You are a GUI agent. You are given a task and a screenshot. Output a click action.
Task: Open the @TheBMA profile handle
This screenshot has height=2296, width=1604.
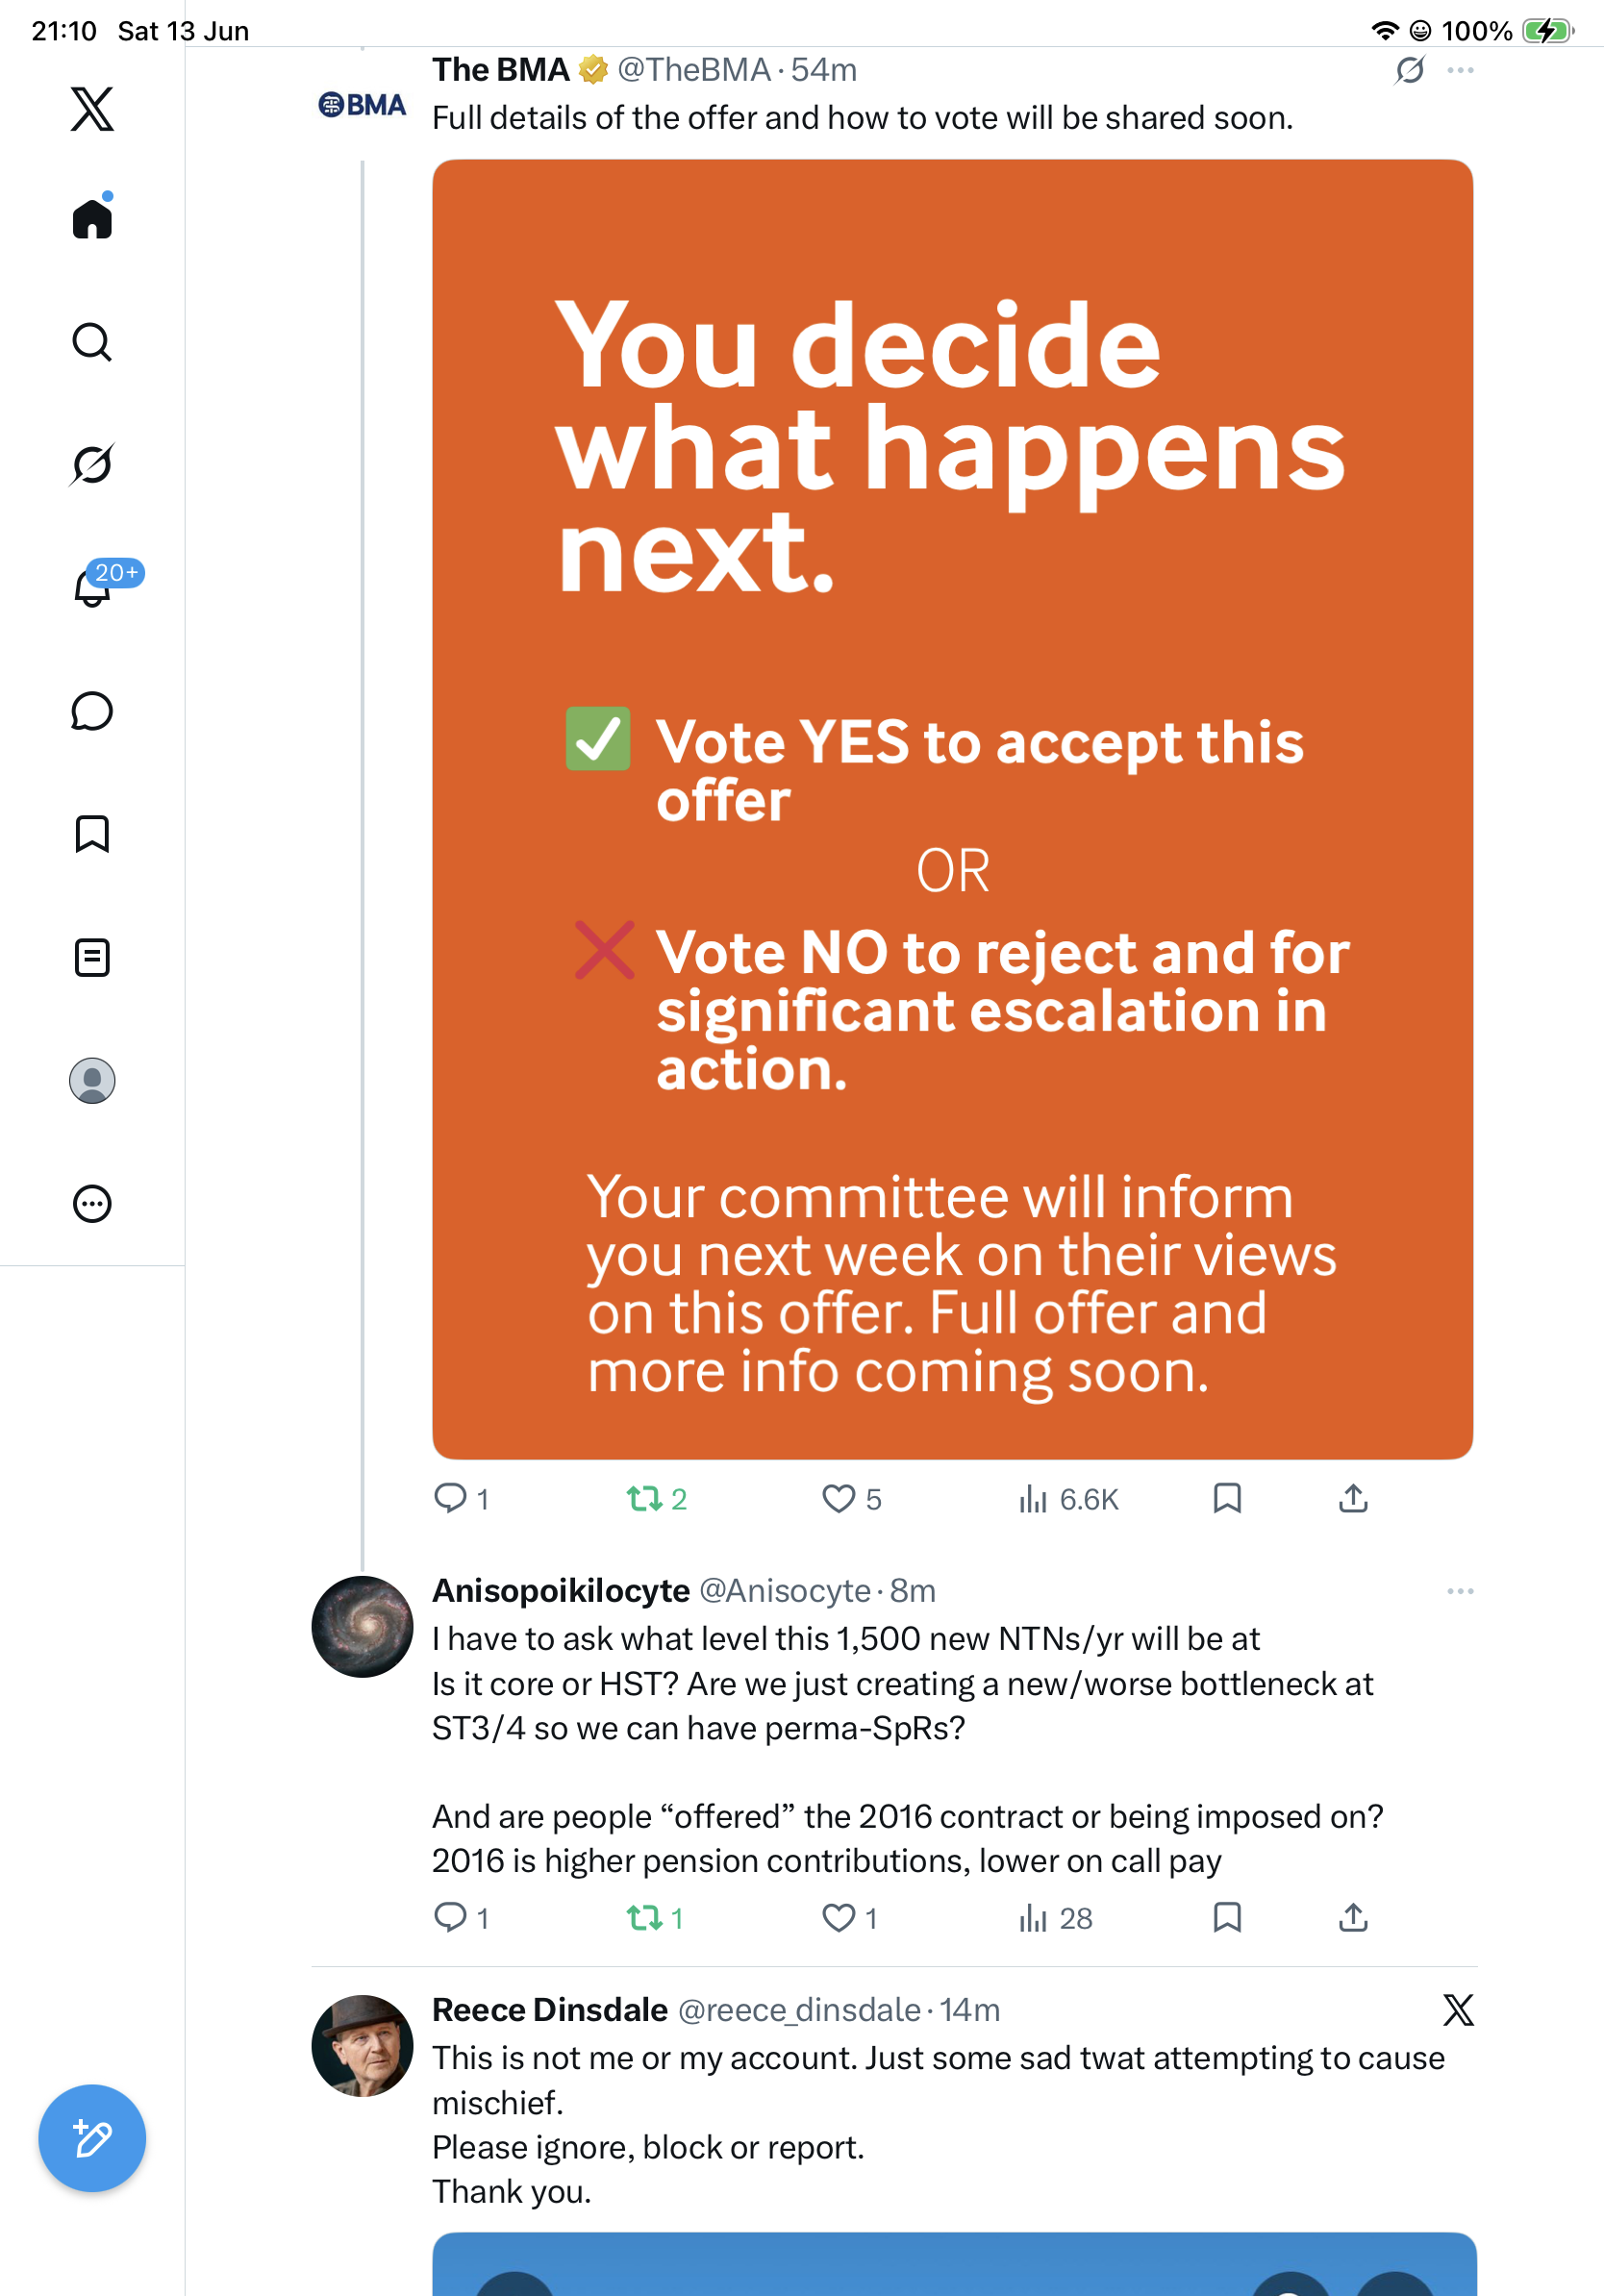point(694,70)
